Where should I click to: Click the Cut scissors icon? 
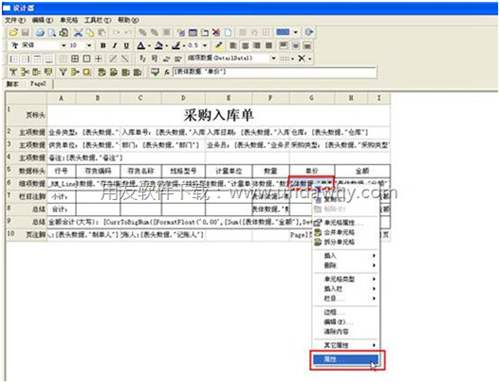pyautogui.click(x=78, y=32)
